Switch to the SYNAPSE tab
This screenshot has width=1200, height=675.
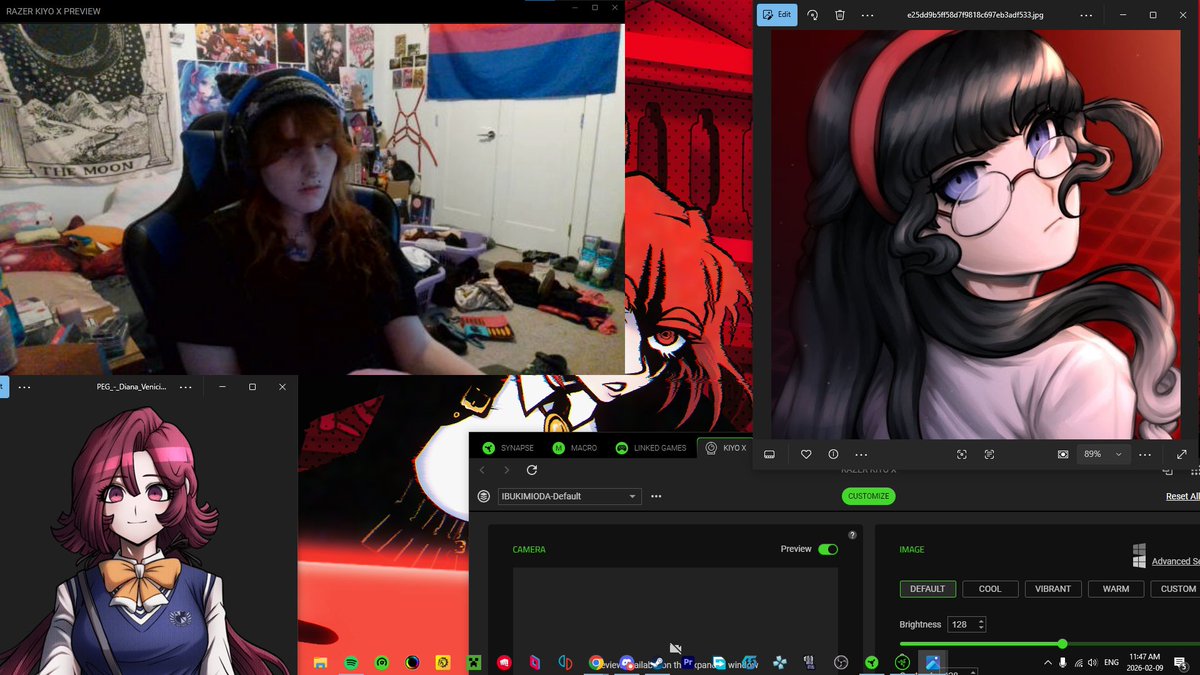point(507,448)
